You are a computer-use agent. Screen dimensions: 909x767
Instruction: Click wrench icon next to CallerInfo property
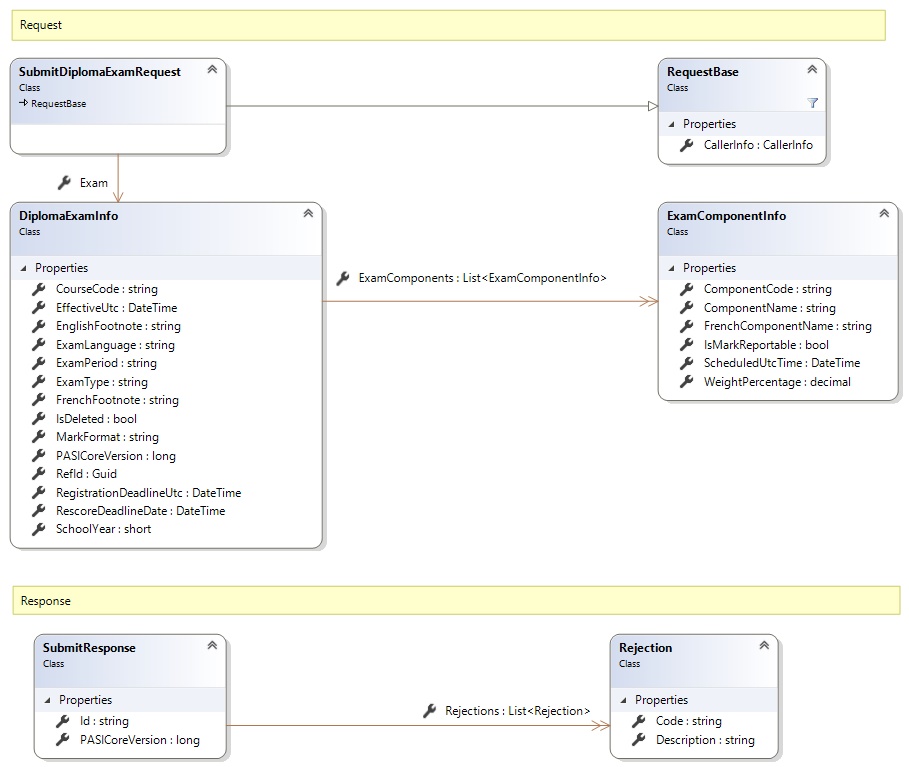tap(686, 145)
